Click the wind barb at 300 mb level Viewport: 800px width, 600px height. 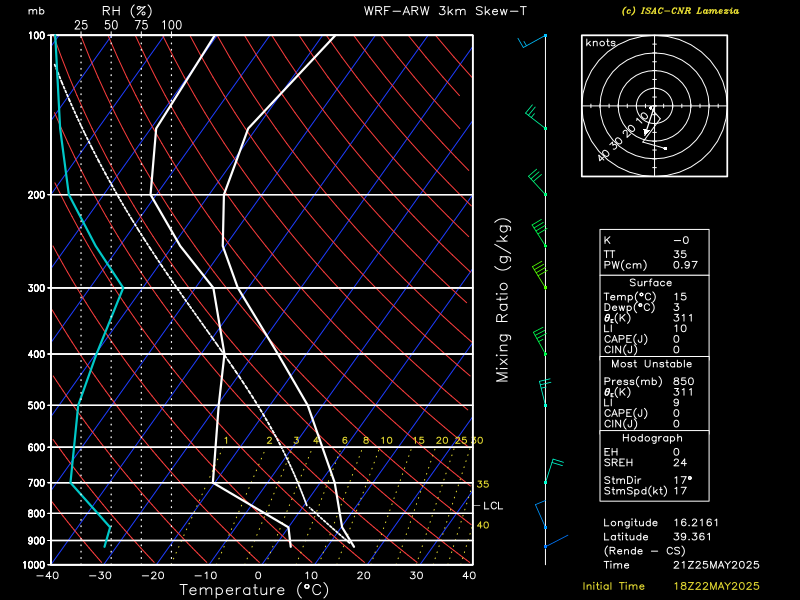539,275
